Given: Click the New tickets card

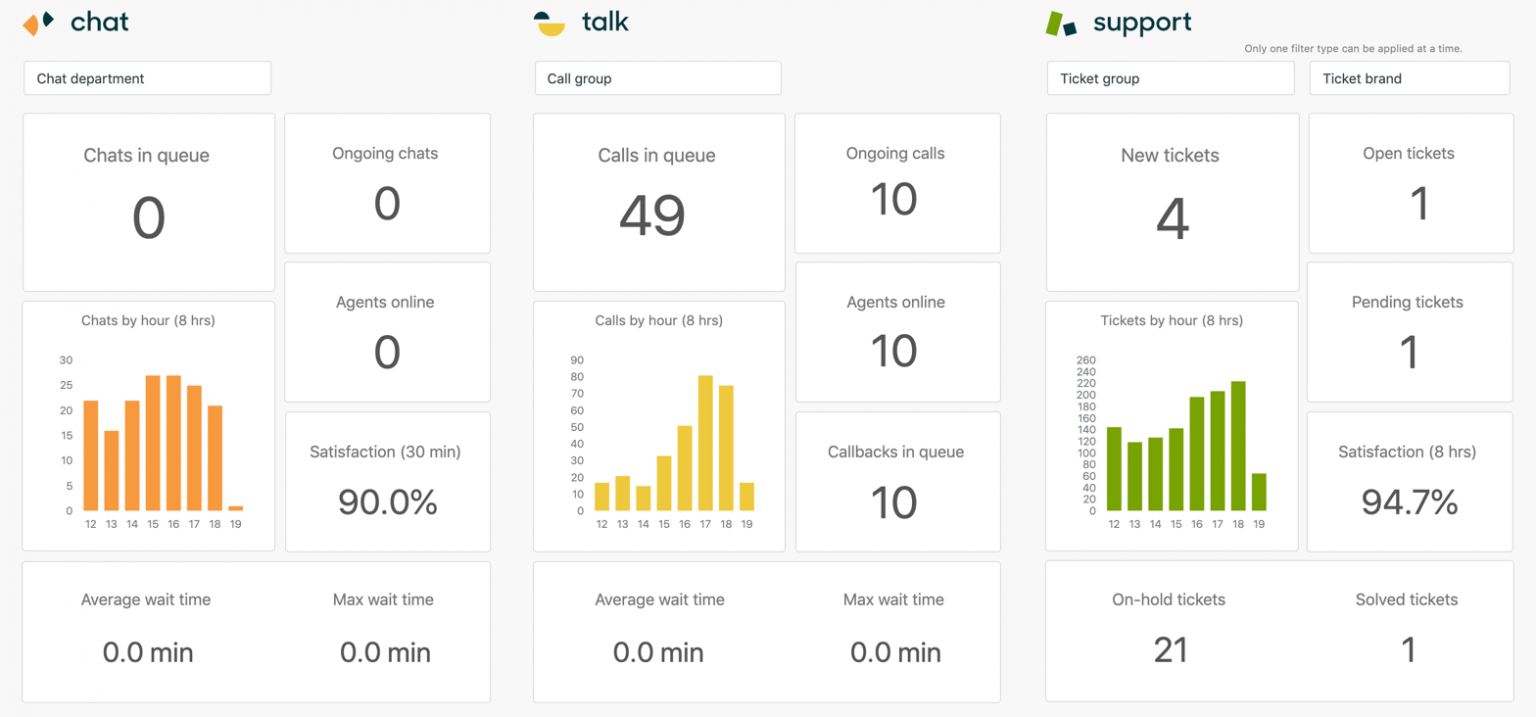Looking at the screenshot, I should click(x=1172, y=200).
